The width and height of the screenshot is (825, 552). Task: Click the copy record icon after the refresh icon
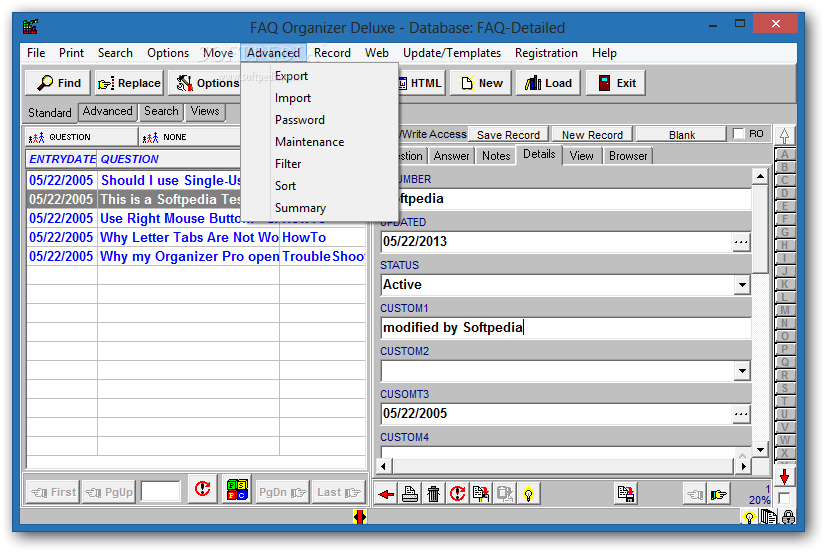pyautogui.click(x=481, y=494)
